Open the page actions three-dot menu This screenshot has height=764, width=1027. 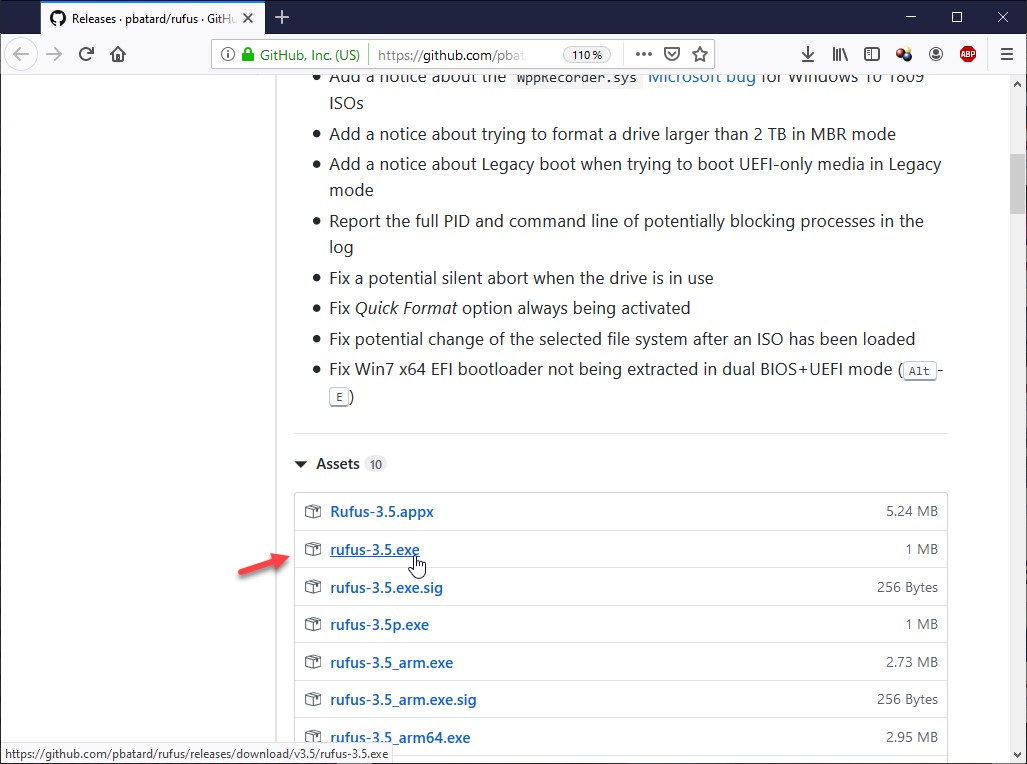(644, 54)
